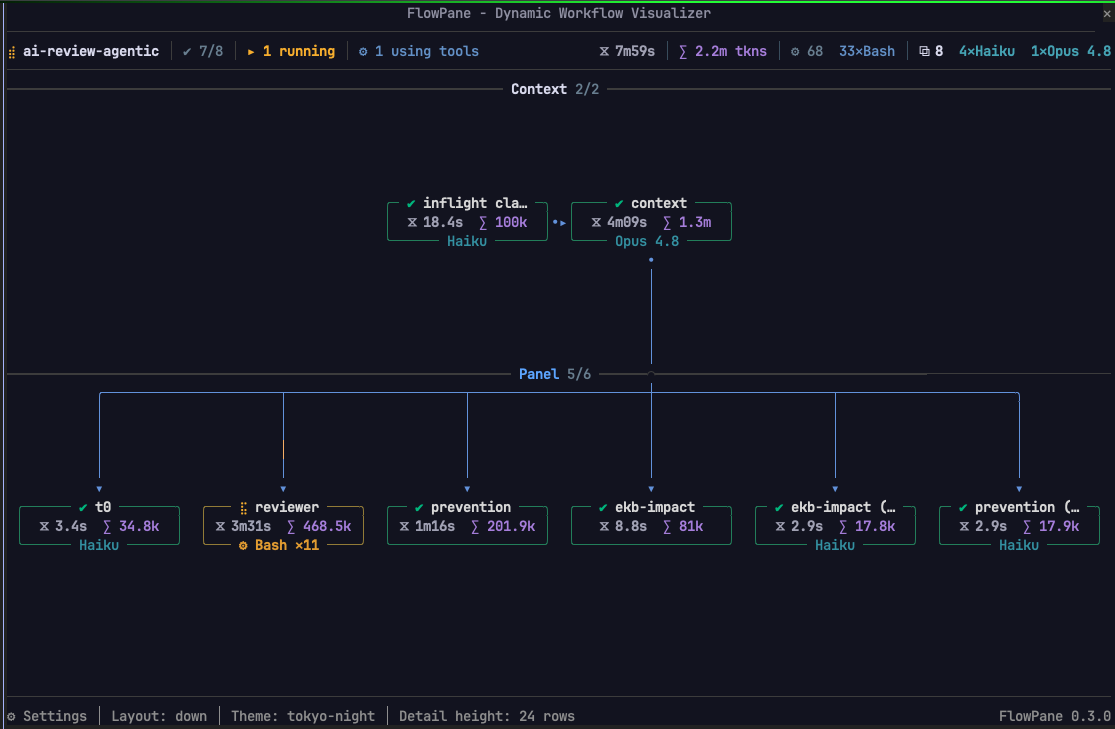The height and width of the screenshot is (729, 1115).
Task: Change the Theme: tokyo-night option
Action: pos(303,716)
